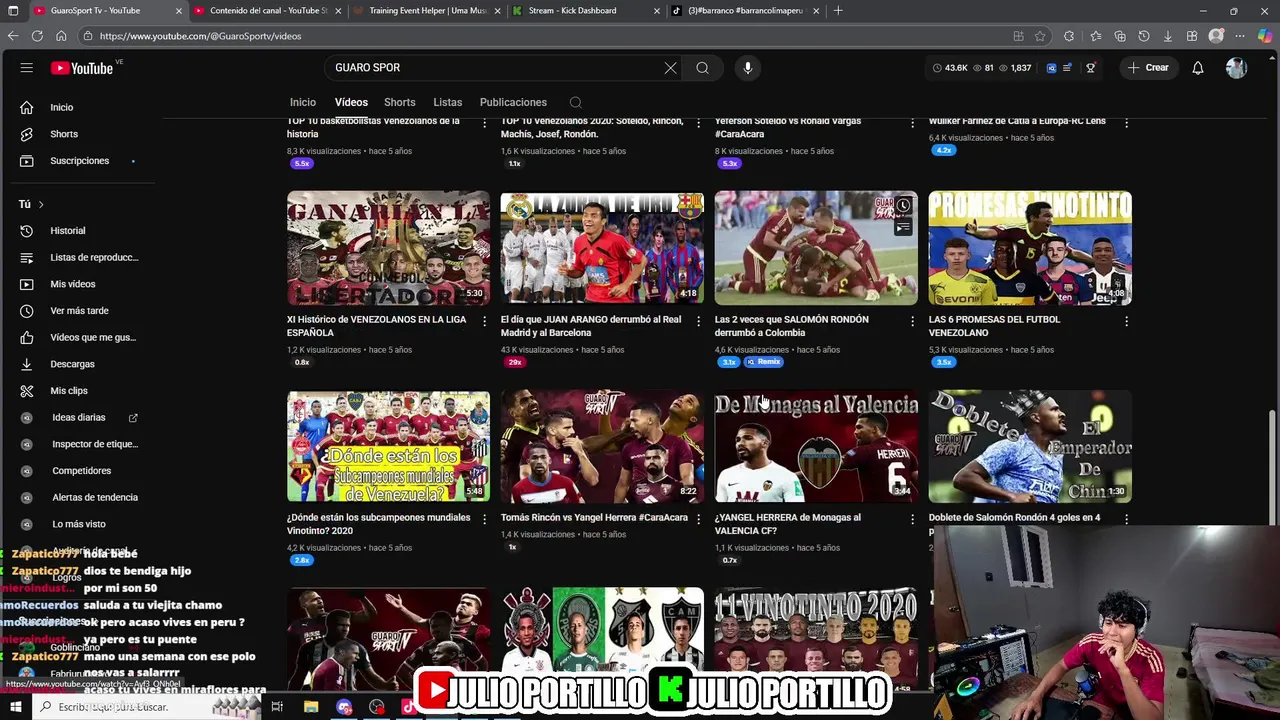Open options for LAS 6 PROMESAS video
This screenshot has width=1280, height=720.
tap(1126, 321)
